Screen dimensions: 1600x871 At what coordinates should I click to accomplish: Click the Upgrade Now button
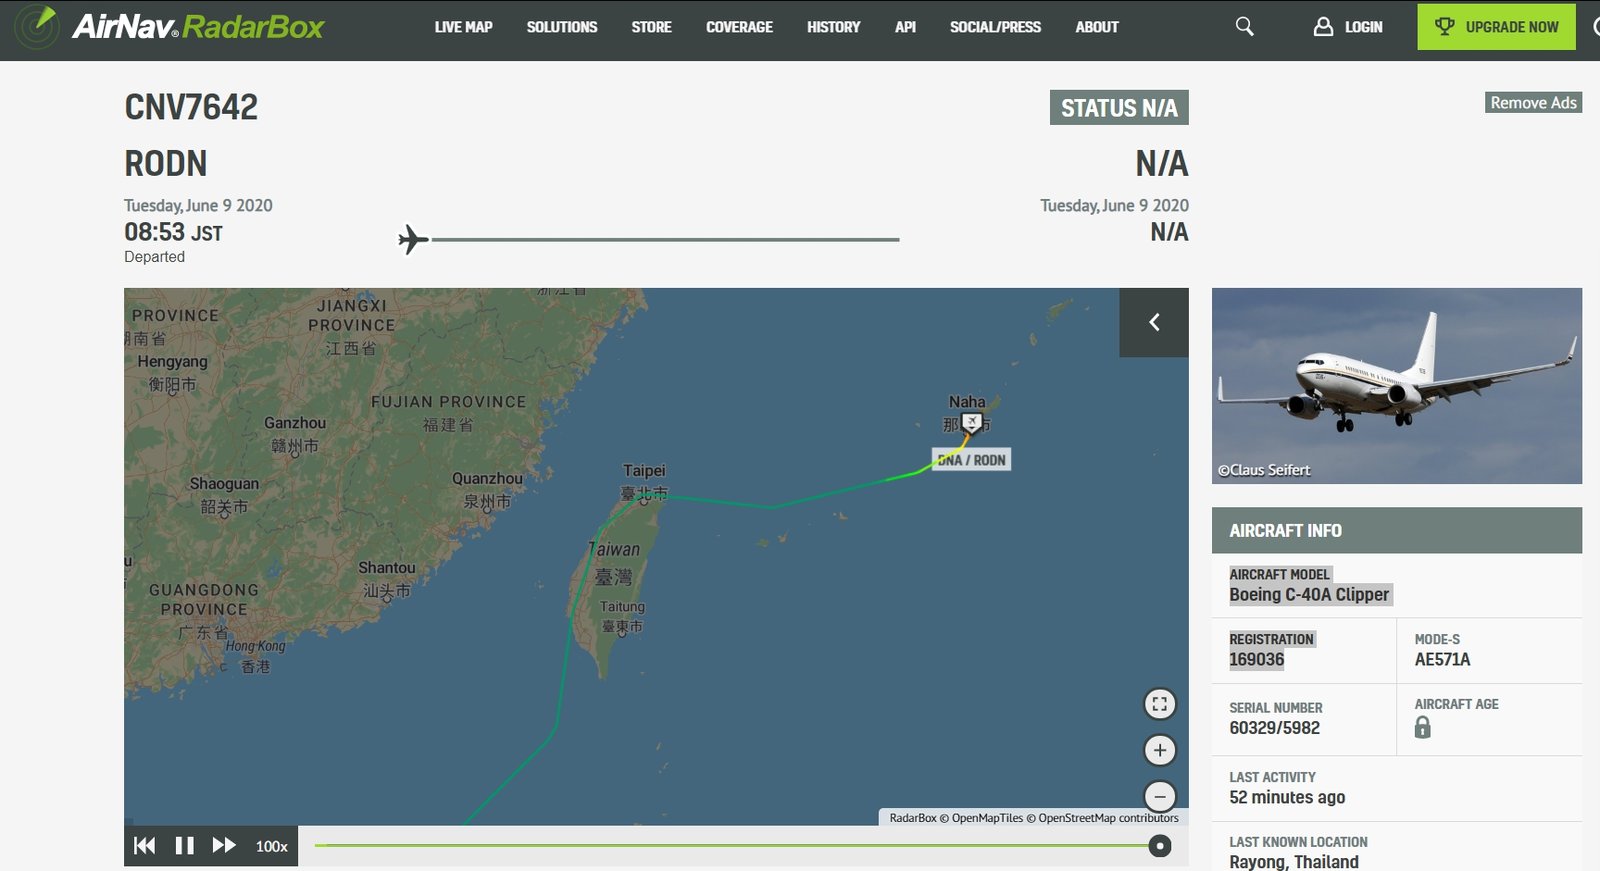click(1496, 27)
